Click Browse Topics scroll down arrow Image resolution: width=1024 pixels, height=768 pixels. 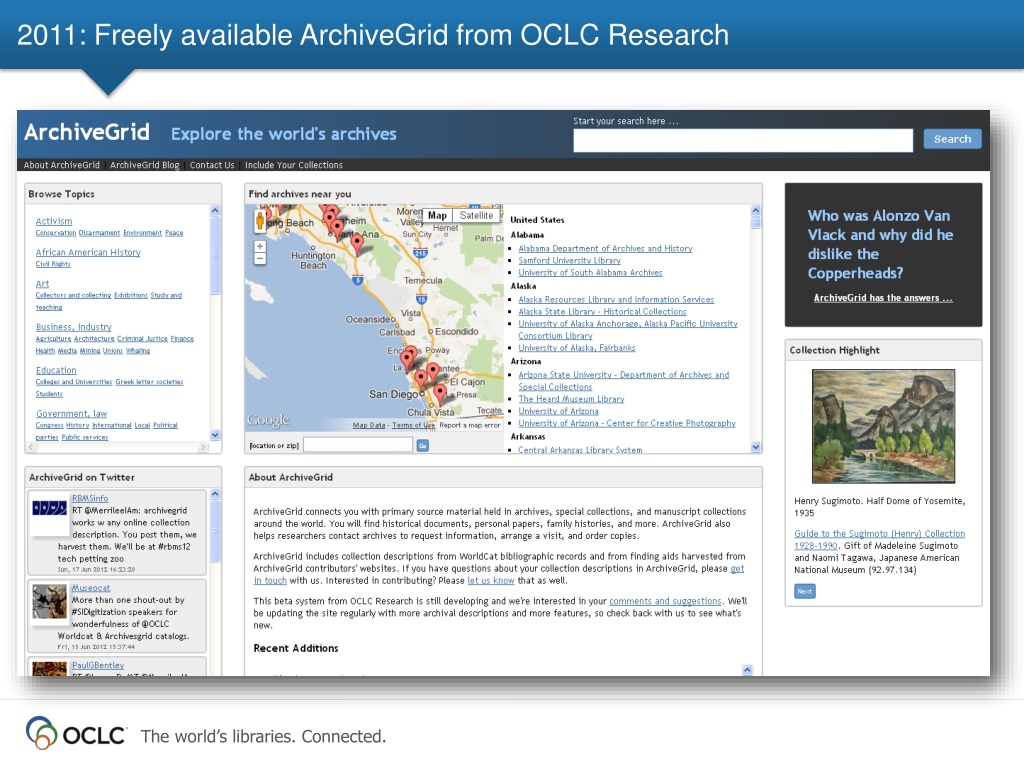(x=215, y=435)
